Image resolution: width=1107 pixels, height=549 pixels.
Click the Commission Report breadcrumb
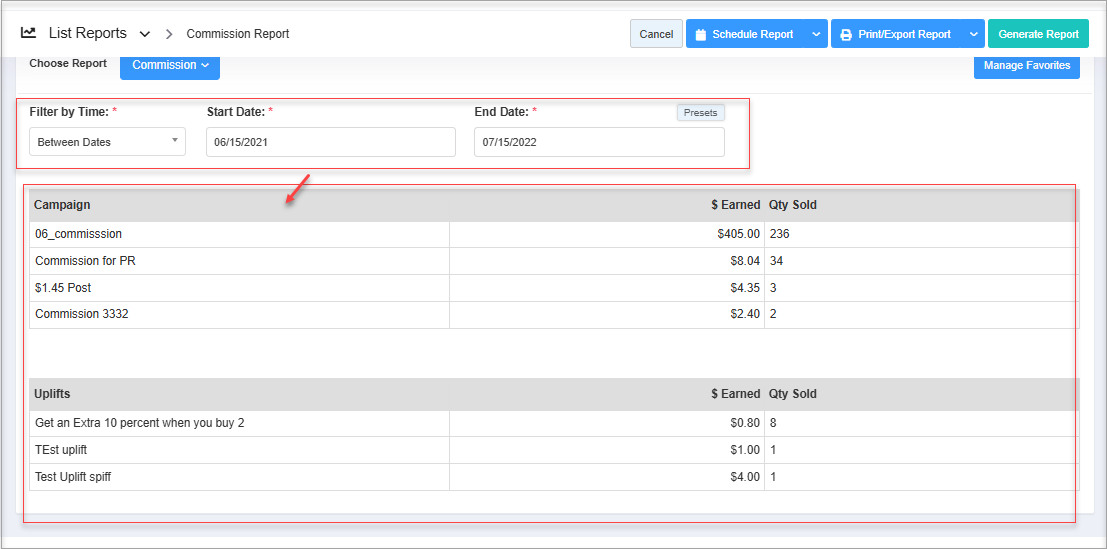(238, 34)
